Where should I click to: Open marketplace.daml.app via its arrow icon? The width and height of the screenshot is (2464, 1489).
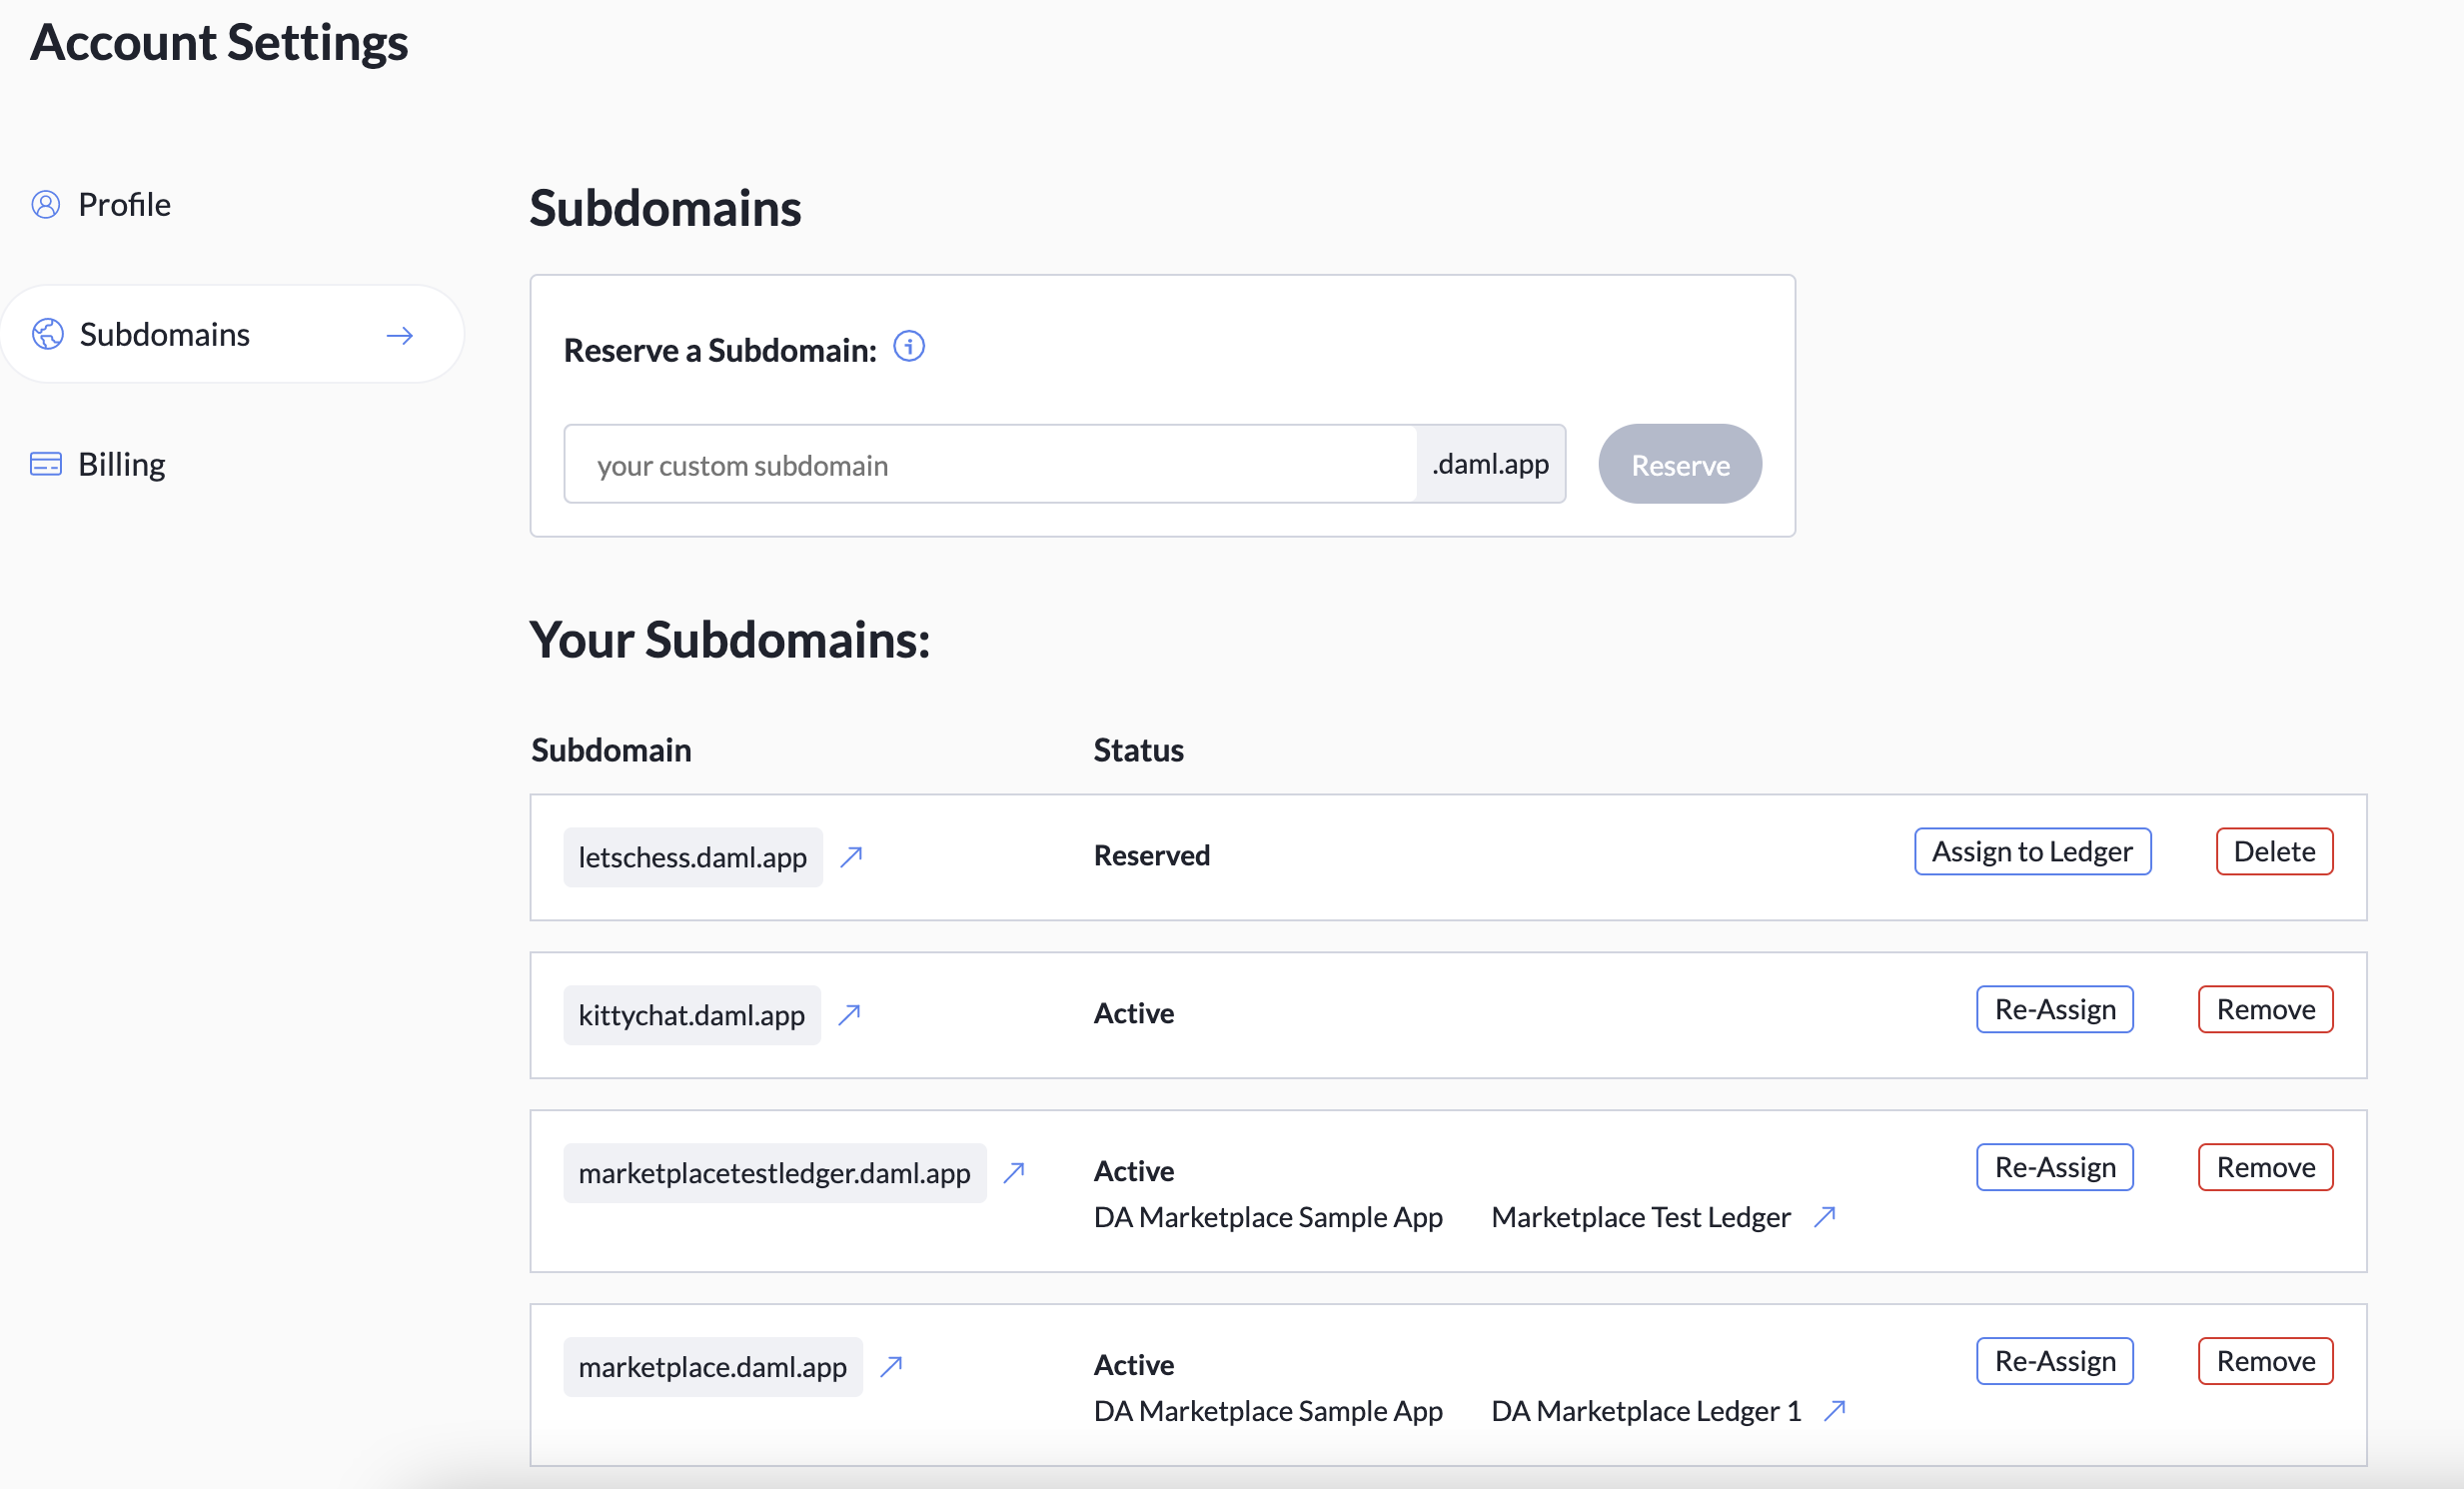click(x=890, y=1366)
